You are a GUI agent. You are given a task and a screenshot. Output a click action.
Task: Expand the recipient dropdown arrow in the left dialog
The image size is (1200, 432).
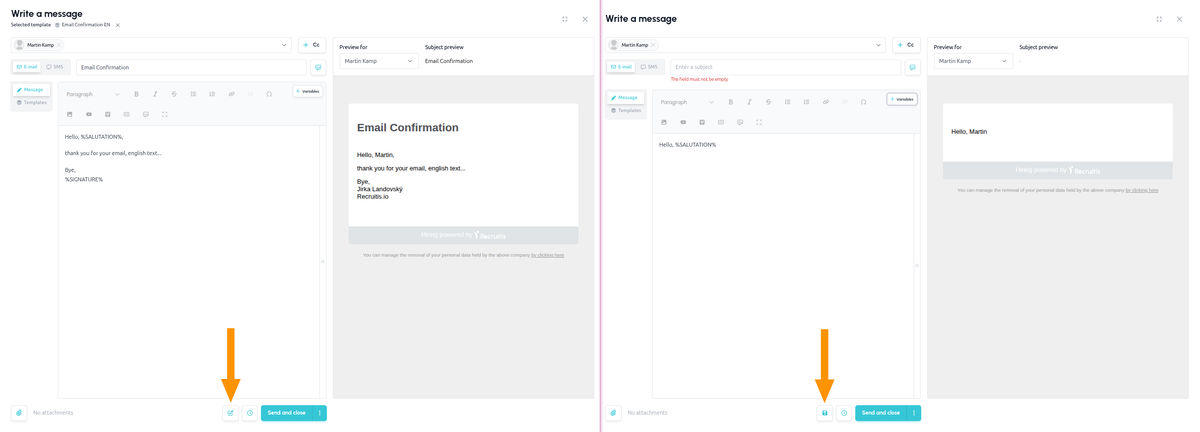pyautogui.click(x=284, y=45)
